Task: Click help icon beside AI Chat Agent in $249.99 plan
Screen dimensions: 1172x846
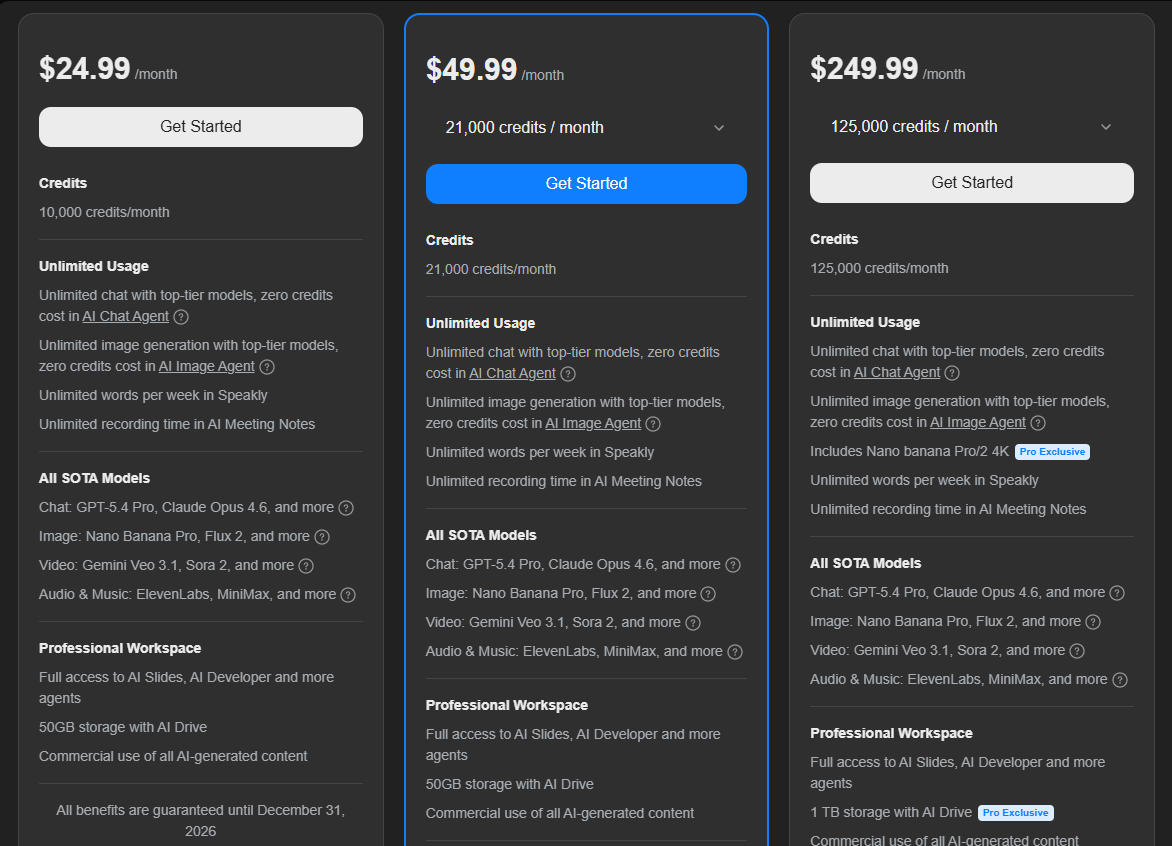Action: (952, 373)
